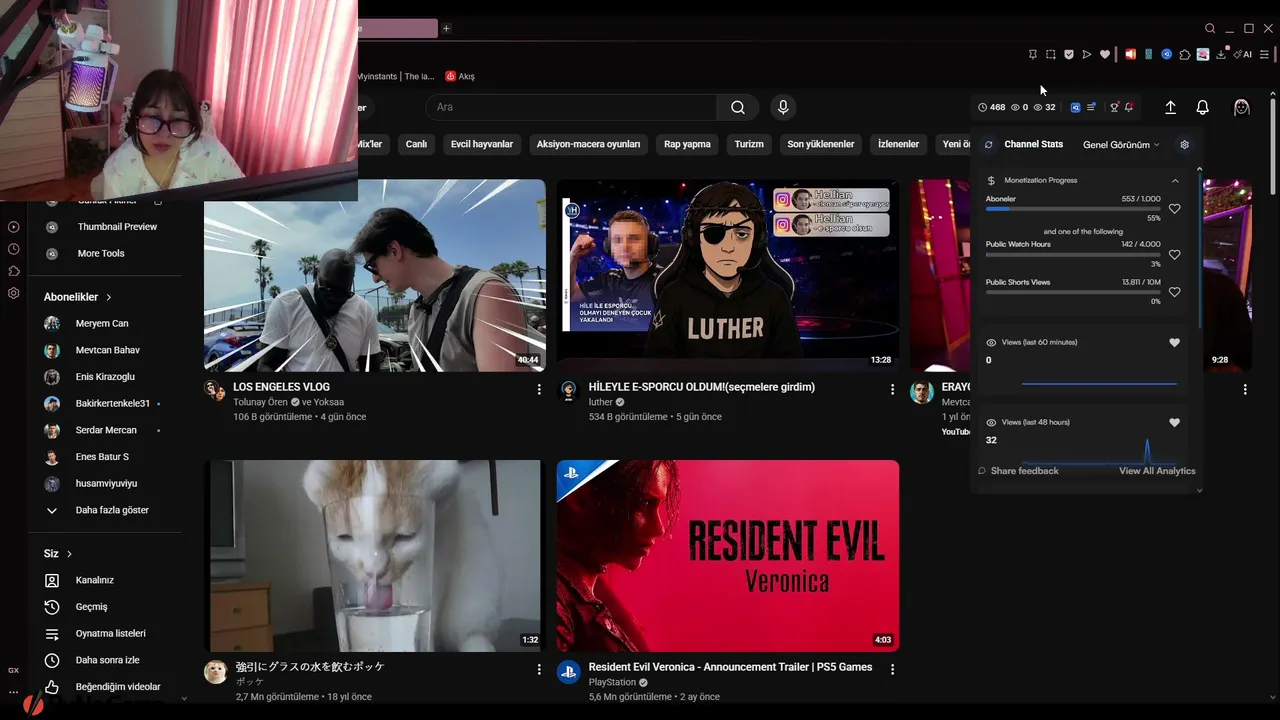Image resolution: width=1280 pixels, height=720 pixels.
Task: Favorite the Public Watch Hours stat
Action: pyautogui.click(x=1175, y=255)
